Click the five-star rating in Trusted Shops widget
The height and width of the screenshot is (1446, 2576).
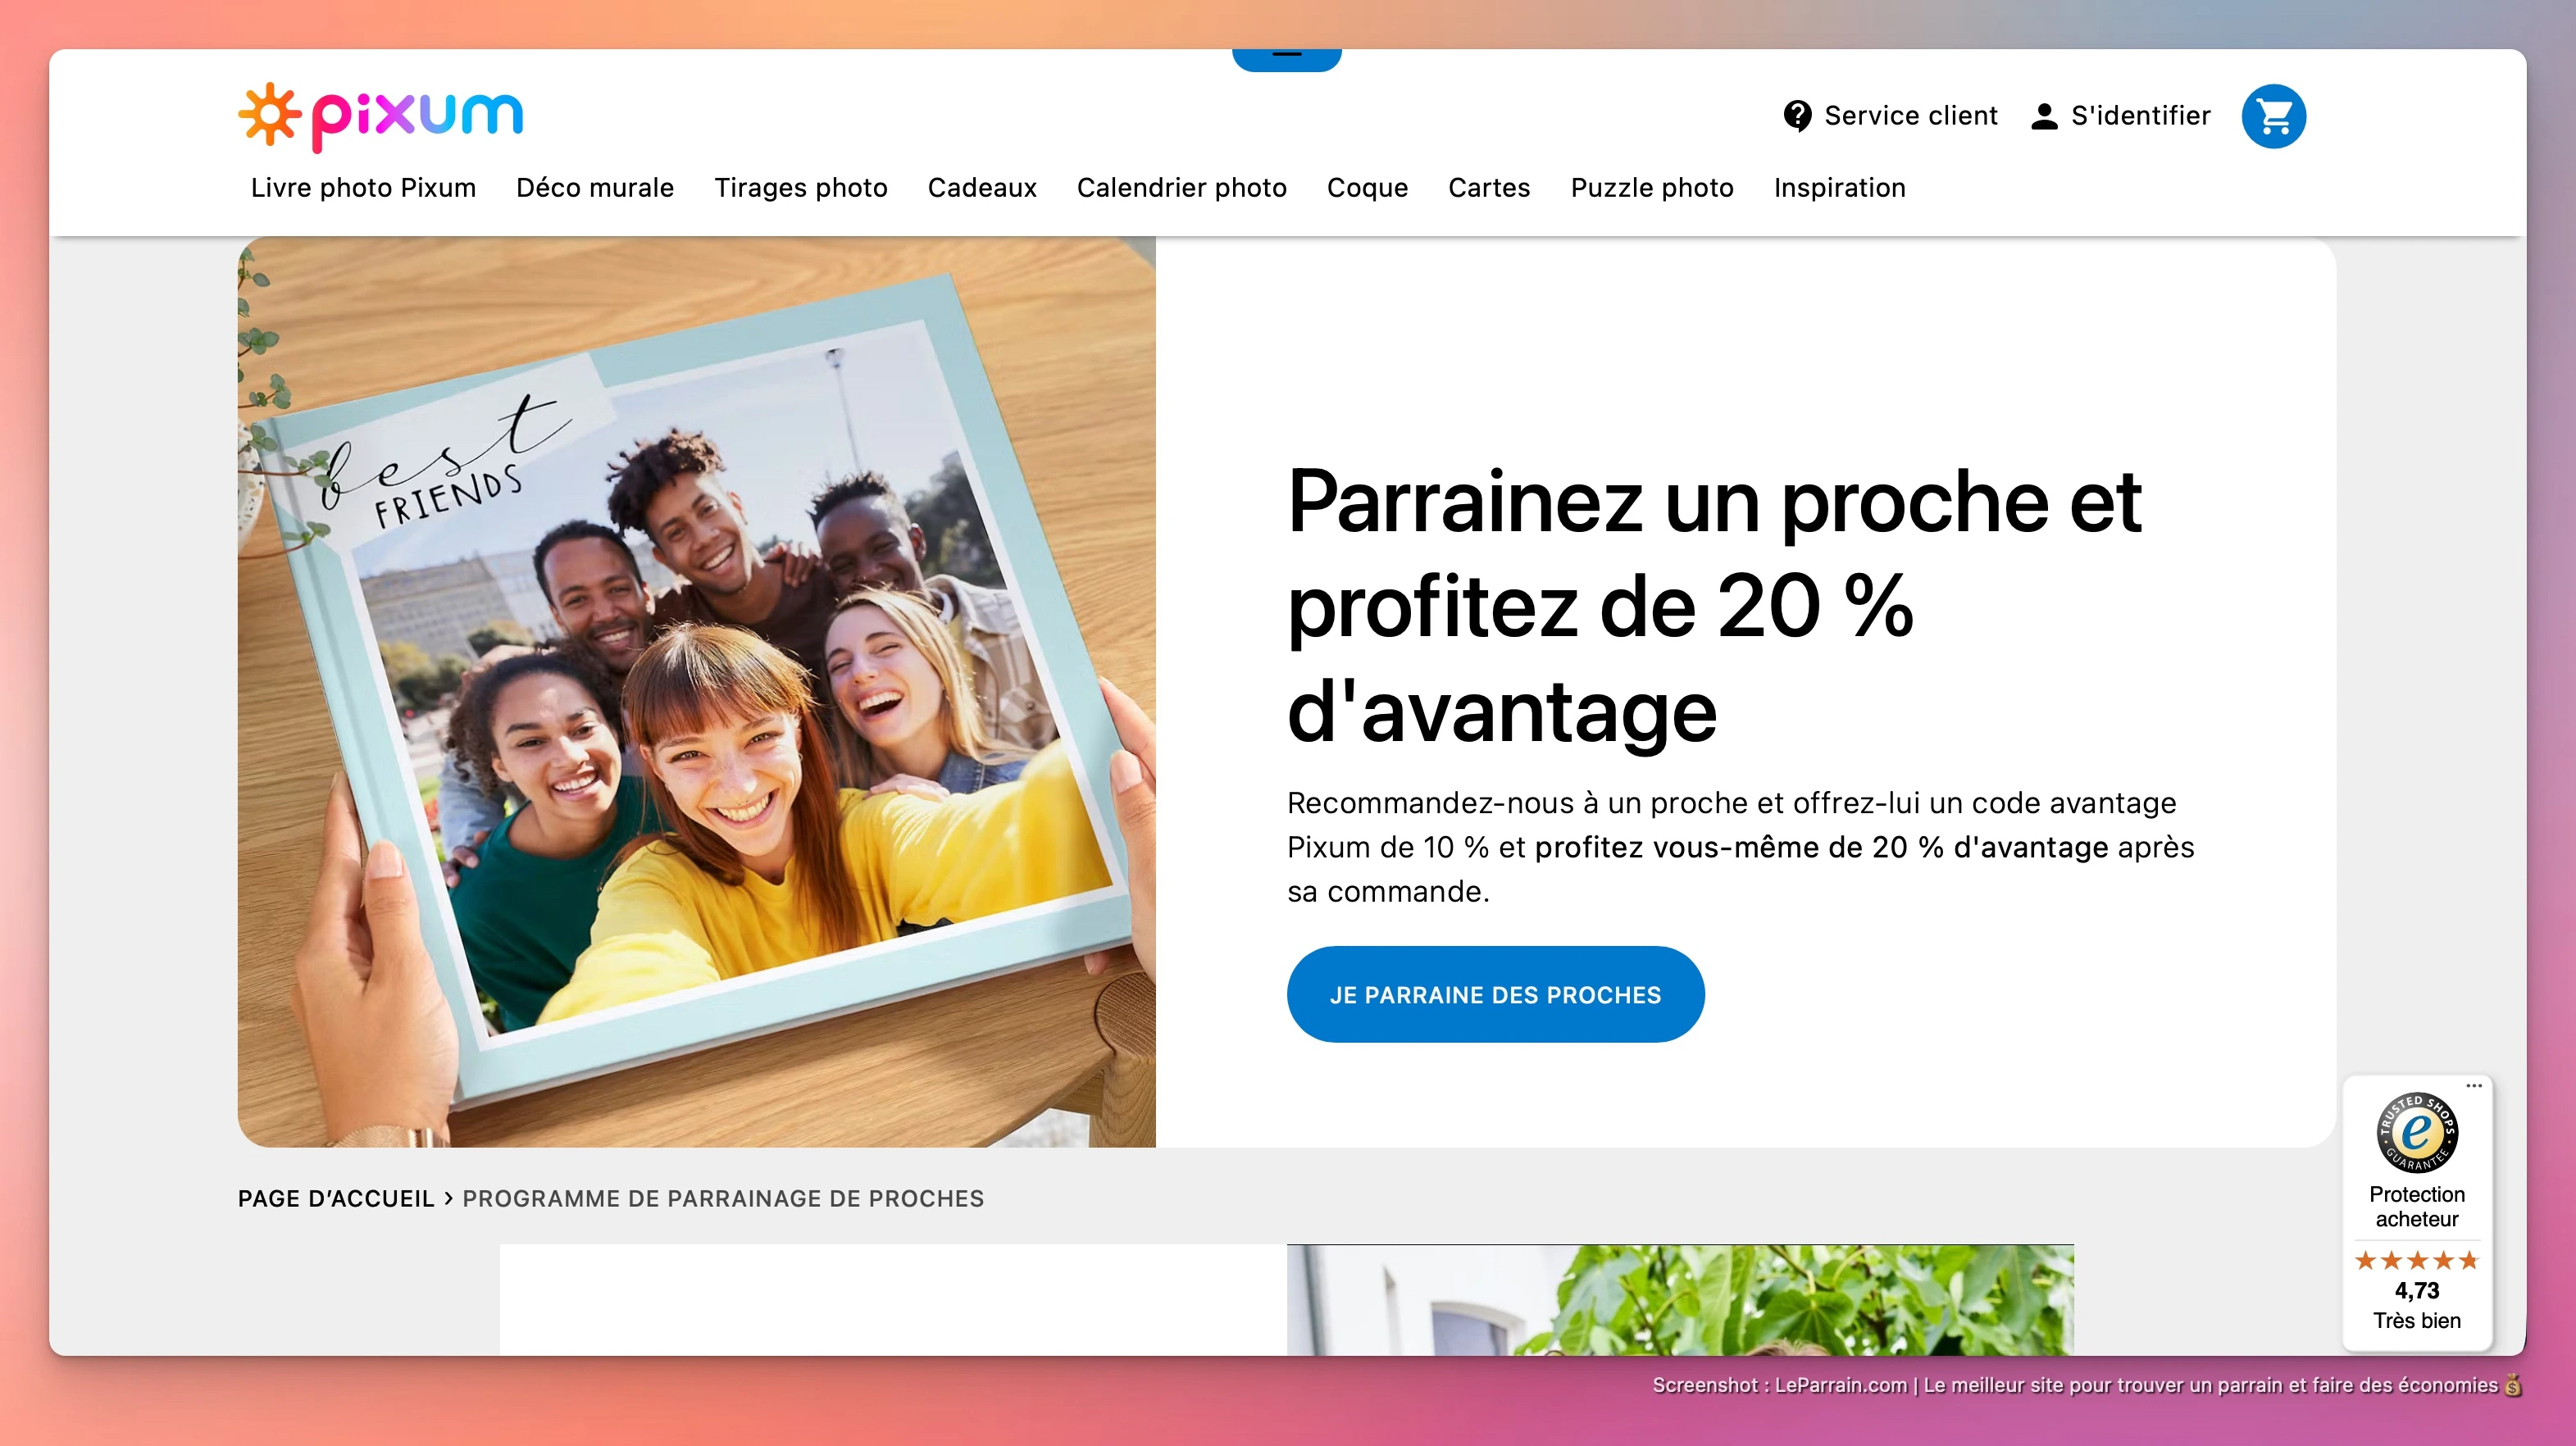(x=2416, y=1260)
